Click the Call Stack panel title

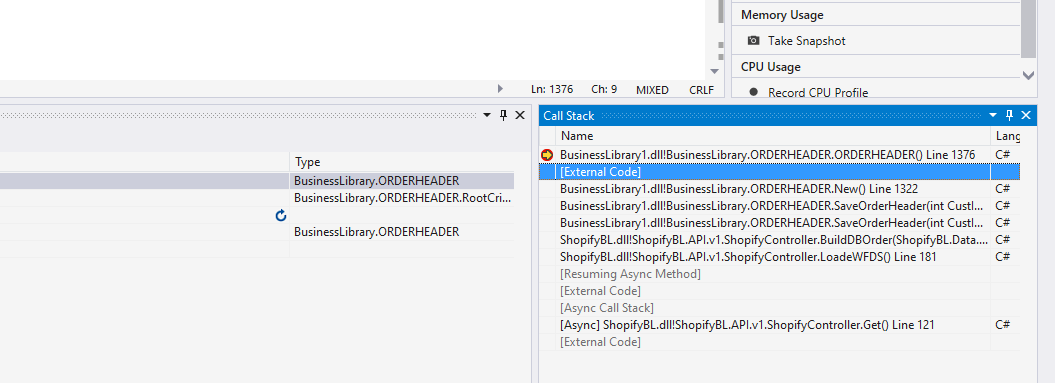pyautogui.click(x=569, y=116)
